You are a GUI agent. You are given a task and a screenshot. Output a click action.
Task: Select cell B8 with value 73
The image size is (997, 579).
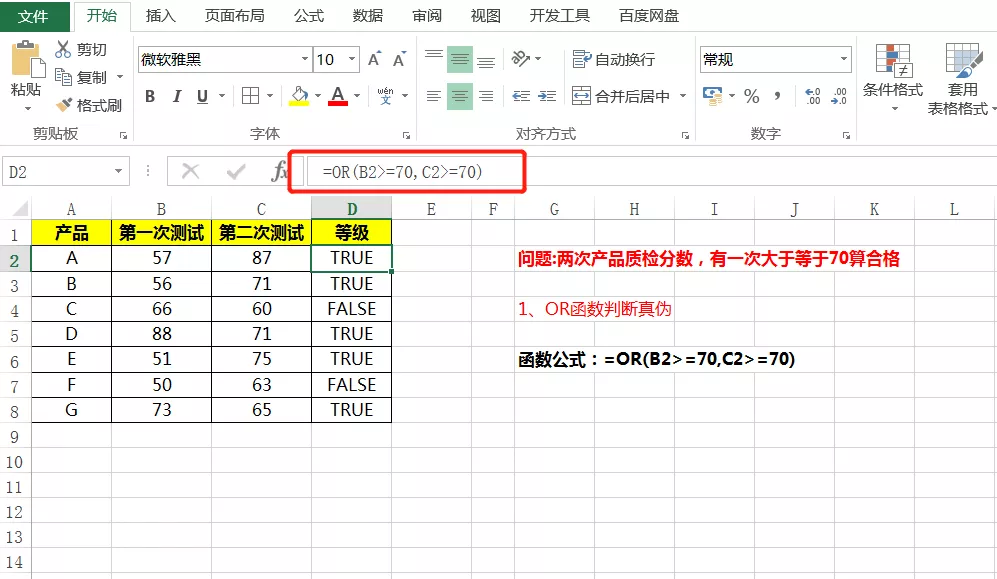click(162, 410)
